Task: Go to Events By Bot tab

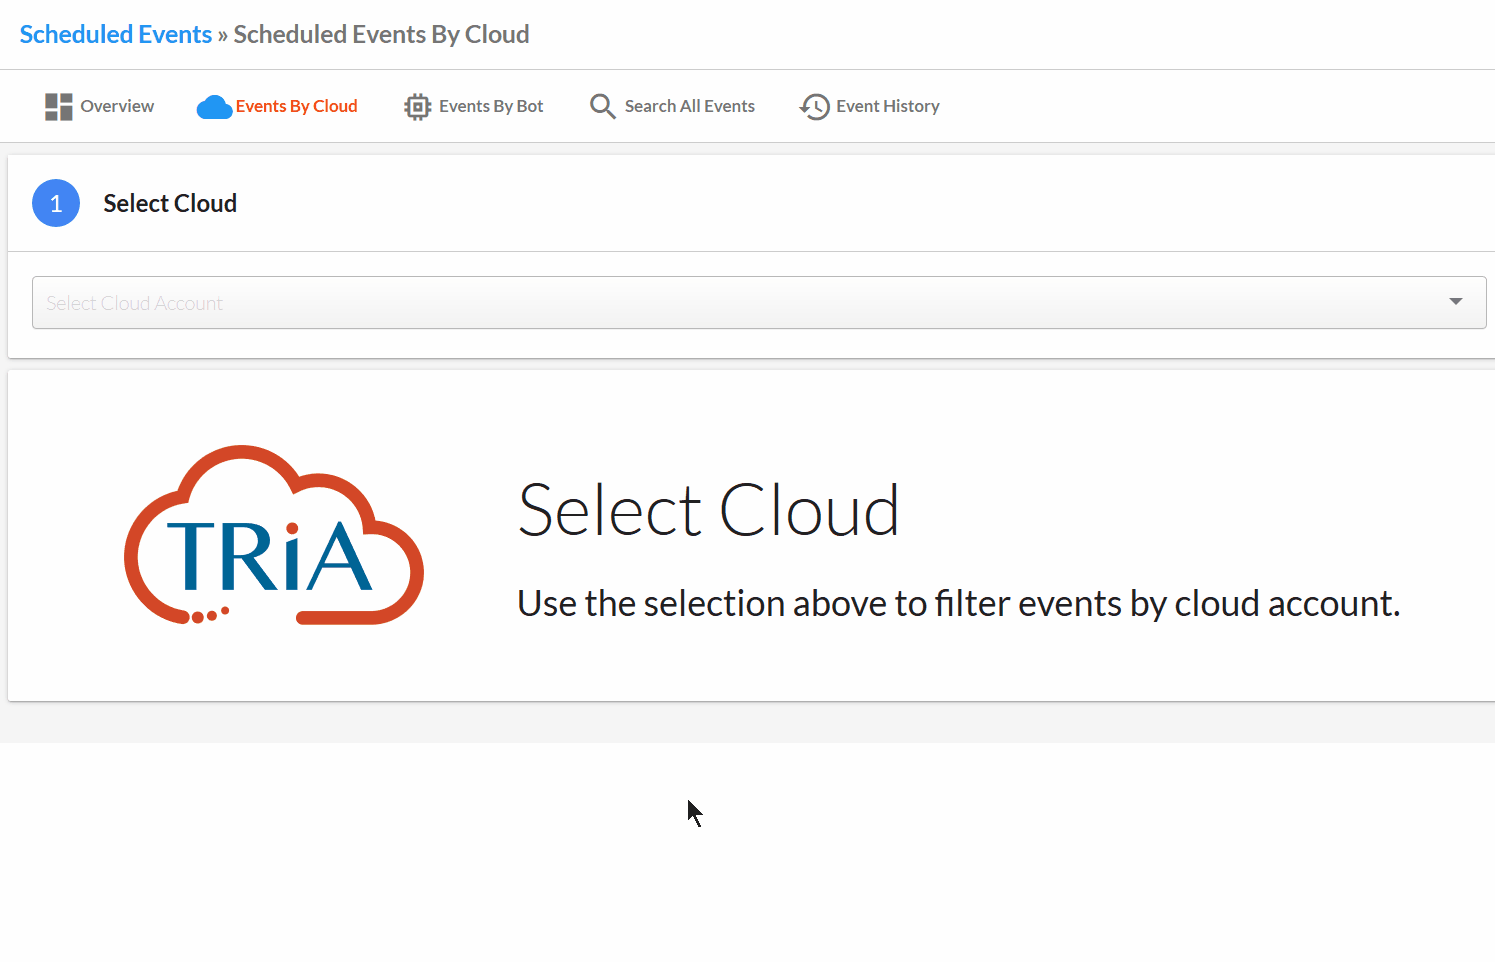Action: [474, 106]
